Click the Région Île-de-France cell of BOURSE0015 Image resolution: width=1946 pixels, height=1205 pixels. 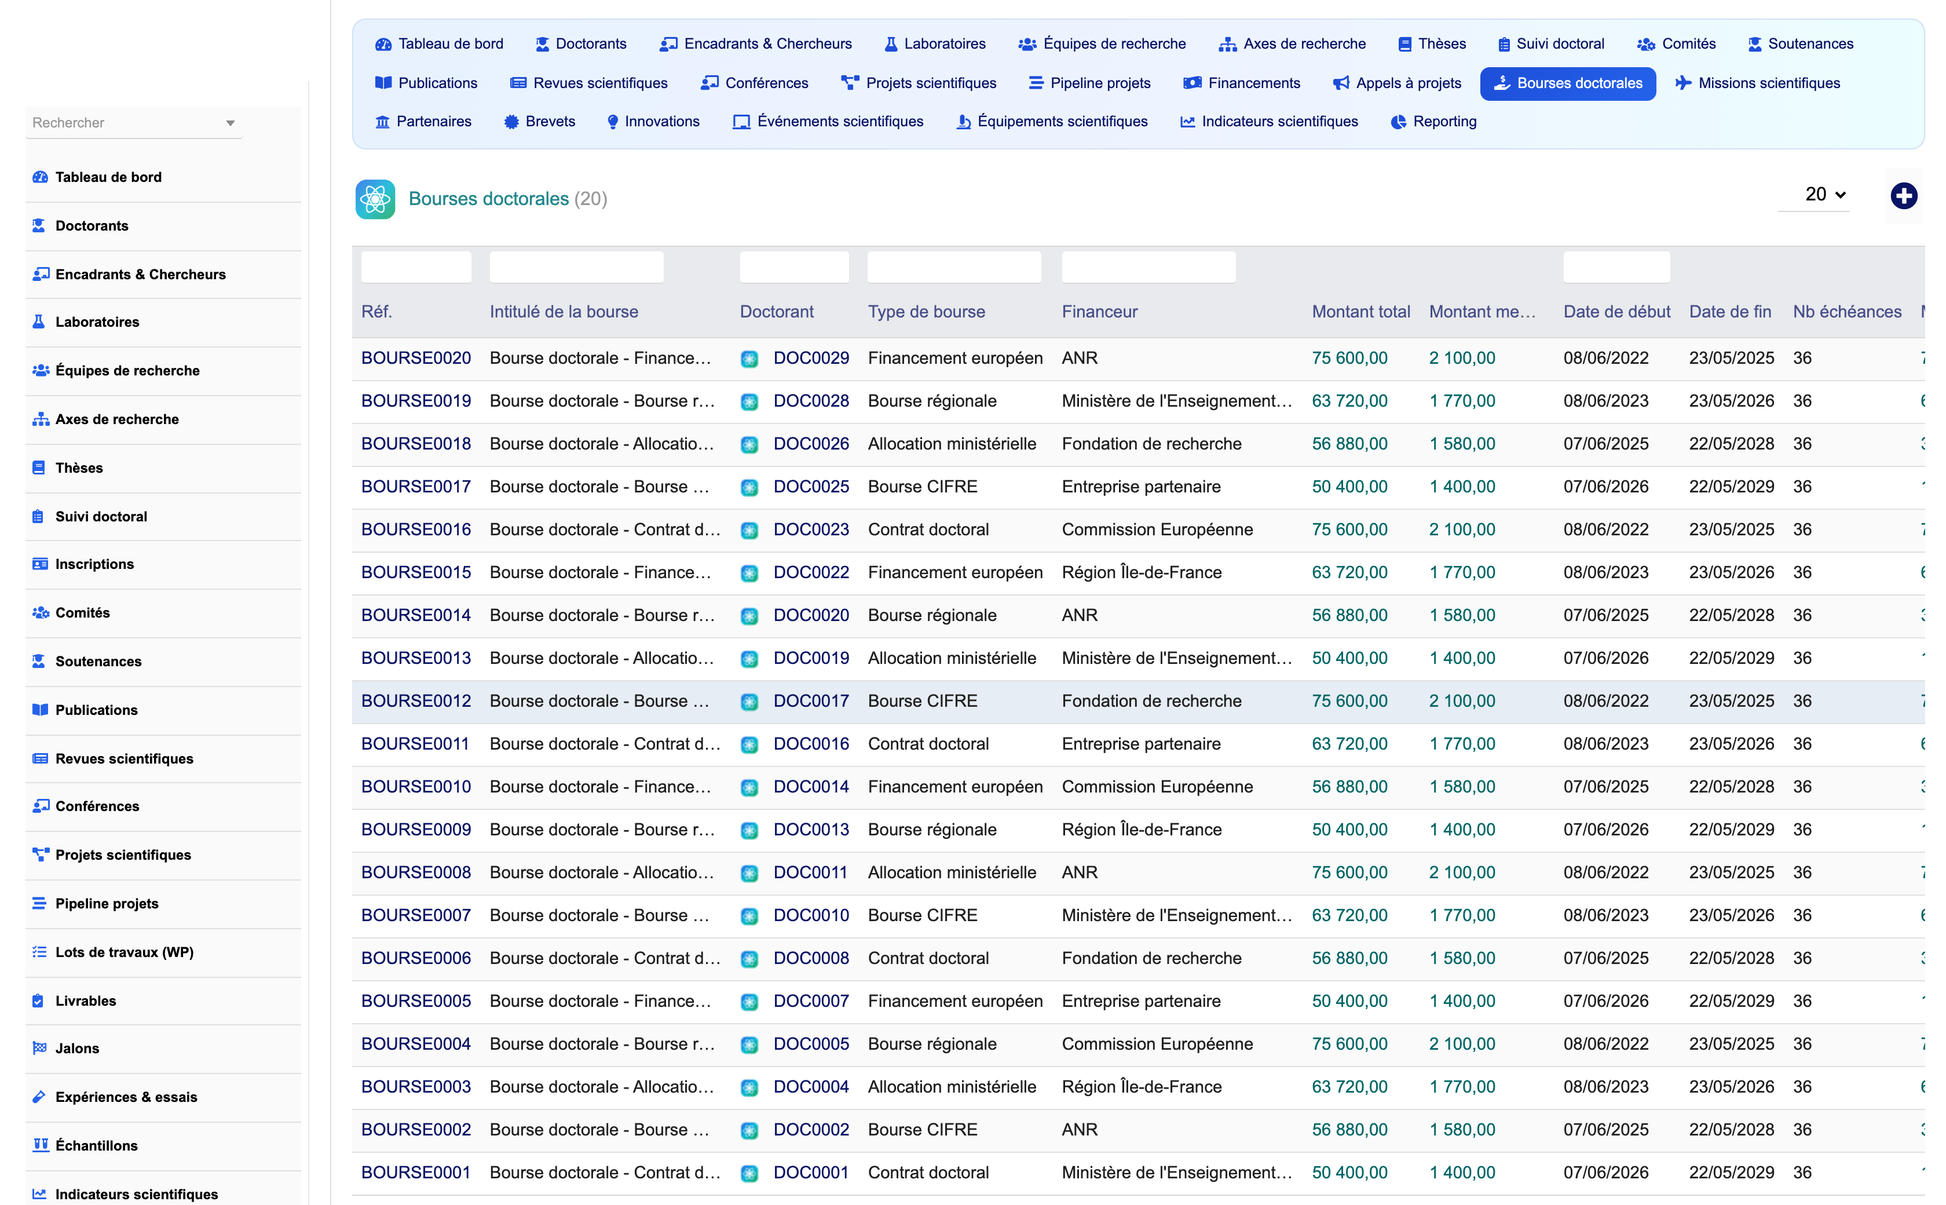[x=1142, y=573]
